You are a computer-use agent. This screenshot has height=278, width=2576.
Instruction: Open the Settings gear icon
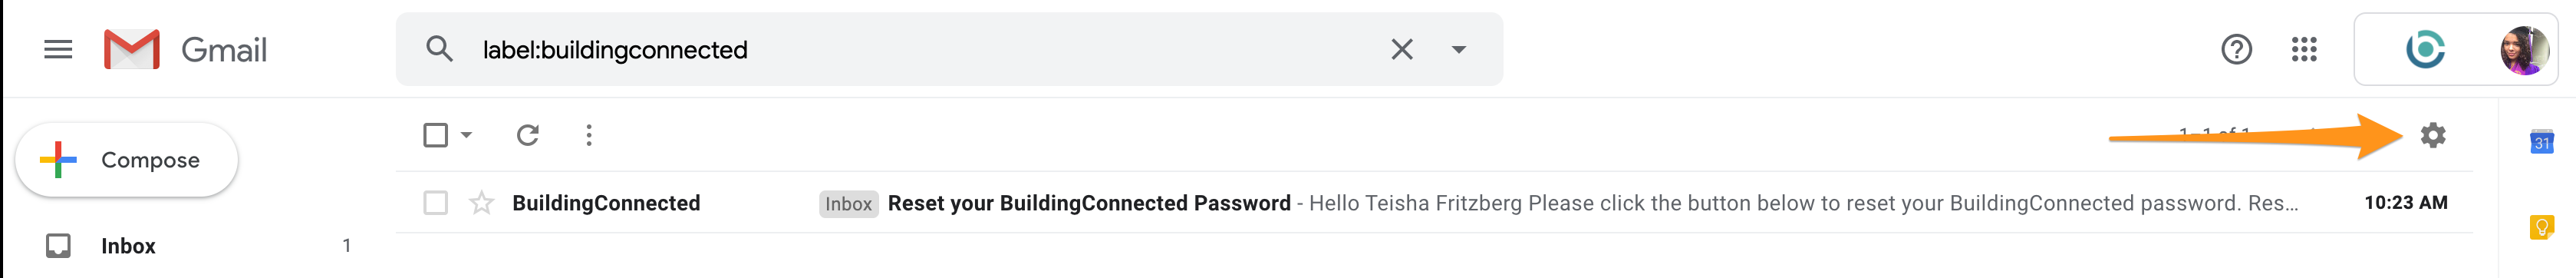[x=2432, y=135]
